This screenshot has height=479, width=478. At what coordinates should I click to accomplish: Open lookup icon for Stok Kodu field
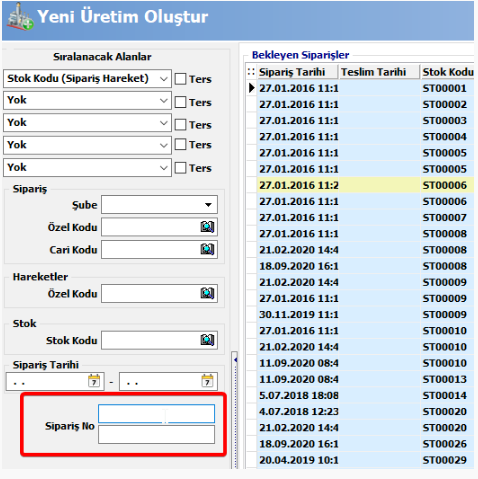207,340
